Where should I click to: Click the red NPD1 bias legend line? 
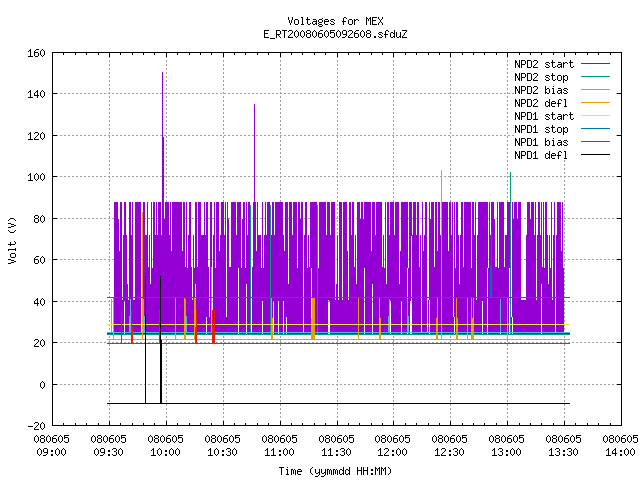595,142
